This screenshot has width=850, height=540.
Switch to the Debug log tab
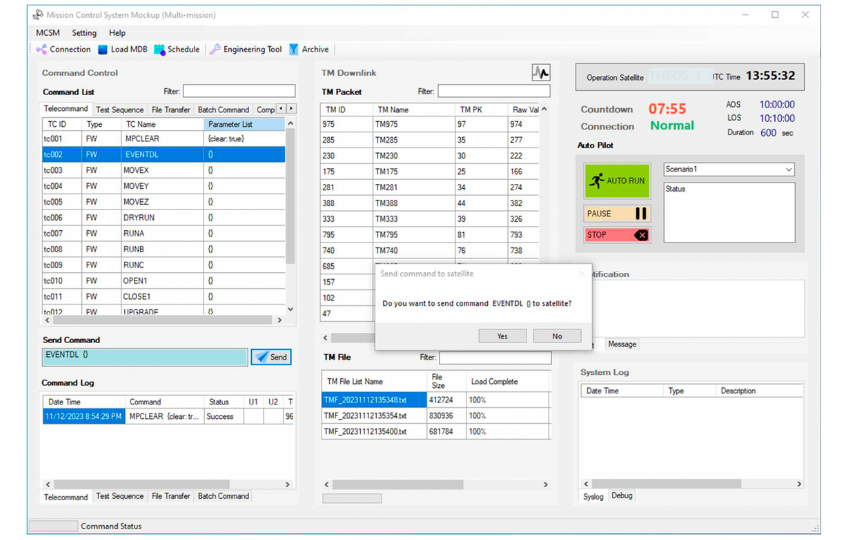pos(622,496)
